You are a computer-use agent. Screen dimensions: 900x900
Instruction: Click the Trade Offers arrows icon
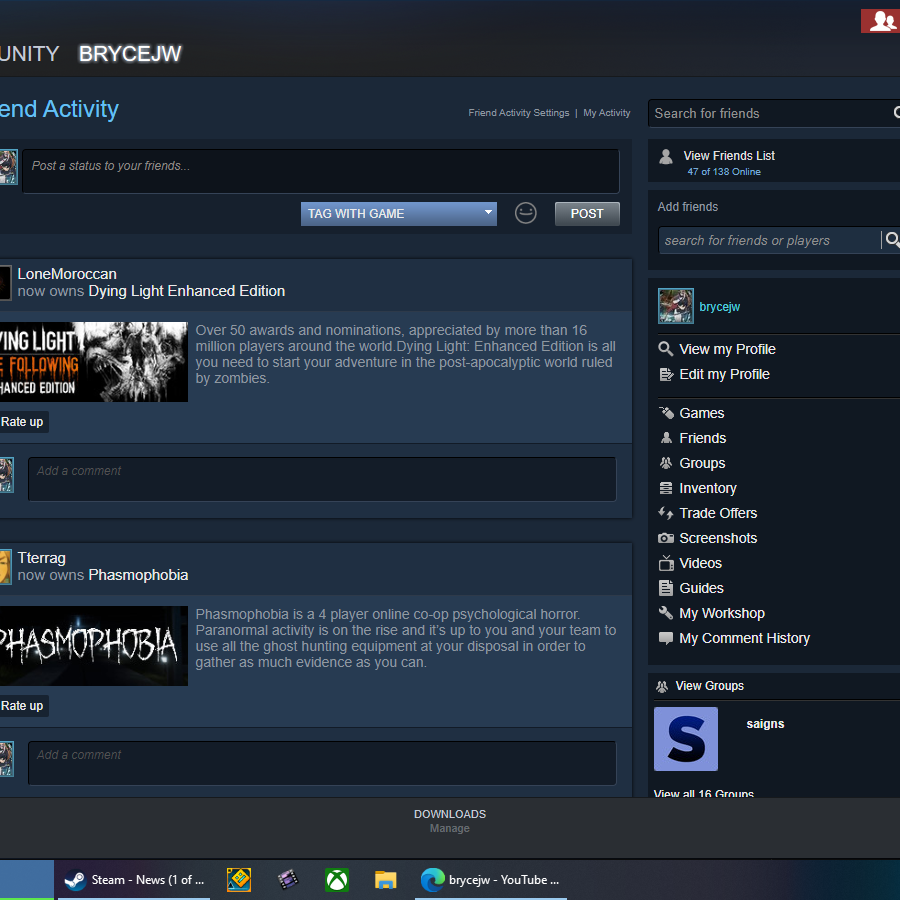[666, 513]
